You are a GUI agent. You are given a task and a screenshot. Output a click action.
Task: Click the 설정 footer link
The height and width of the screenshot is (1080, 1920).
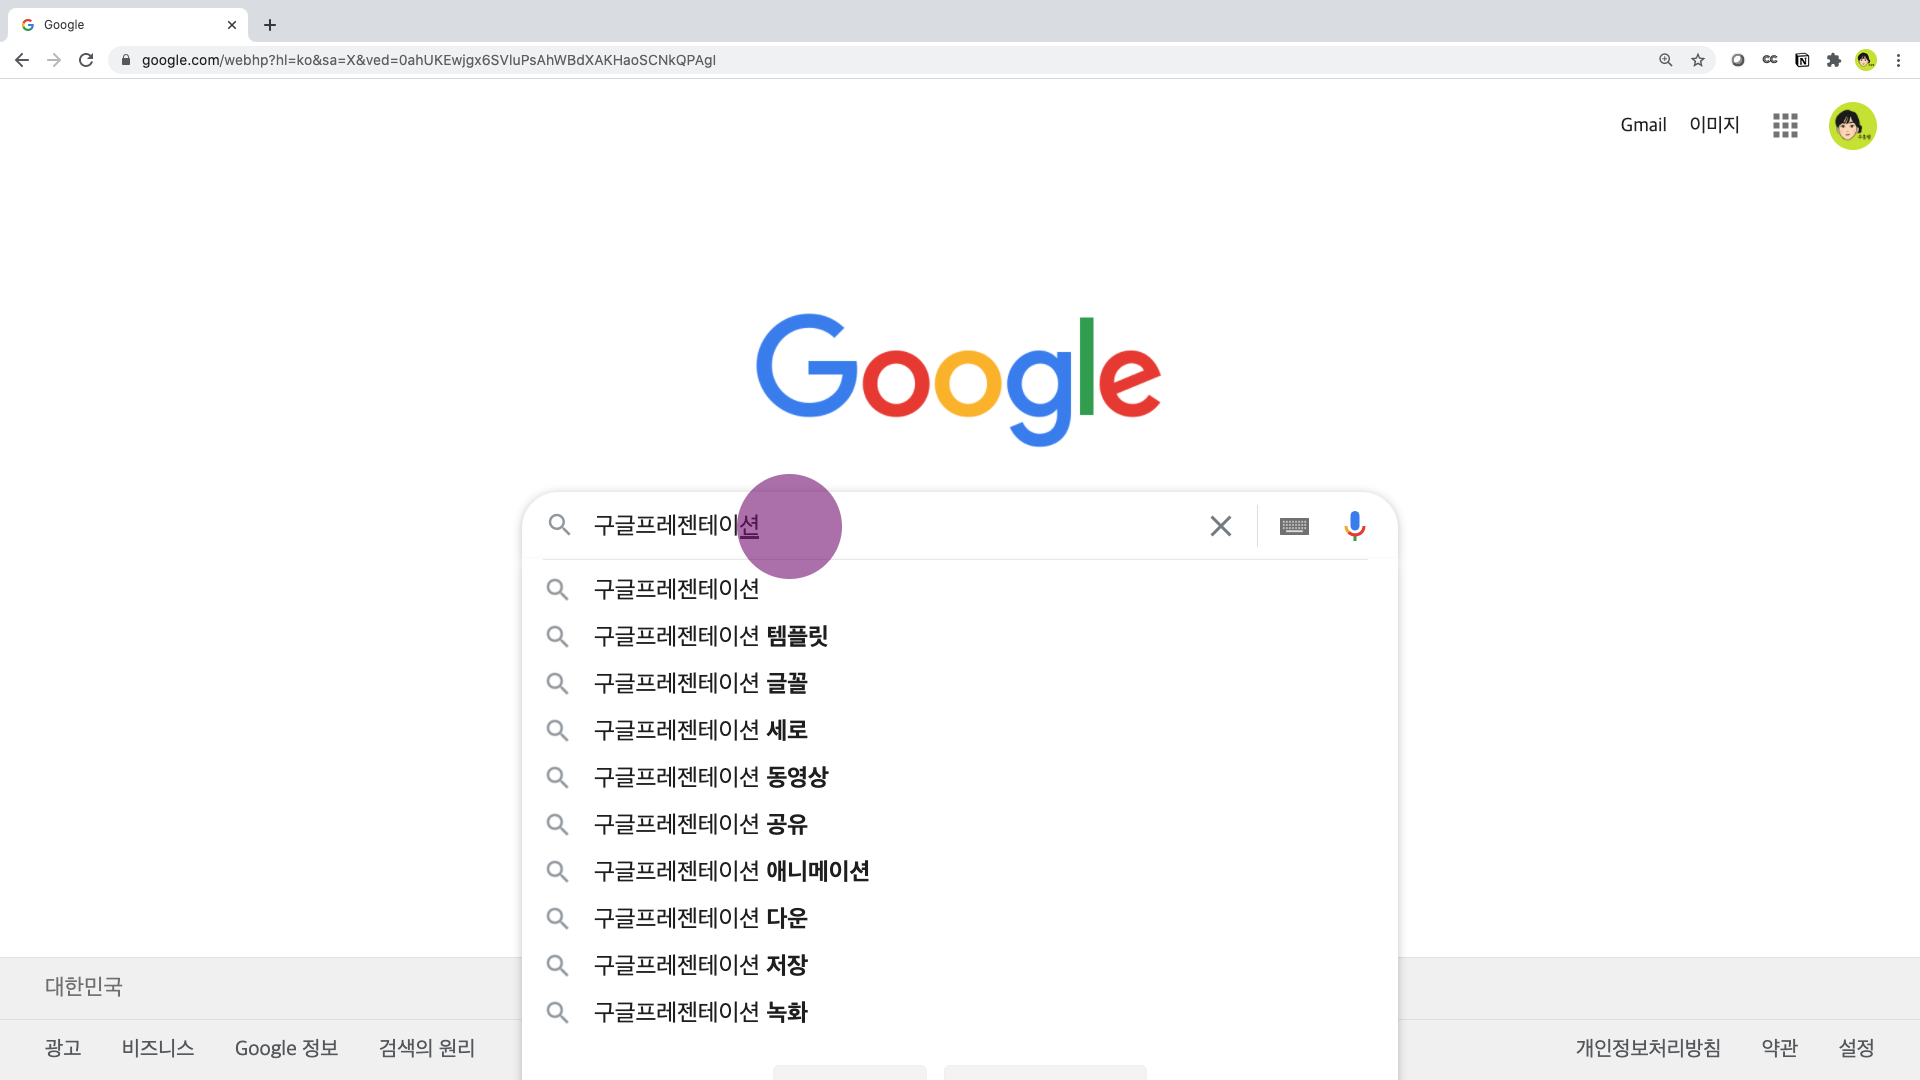point(1856,1048)
